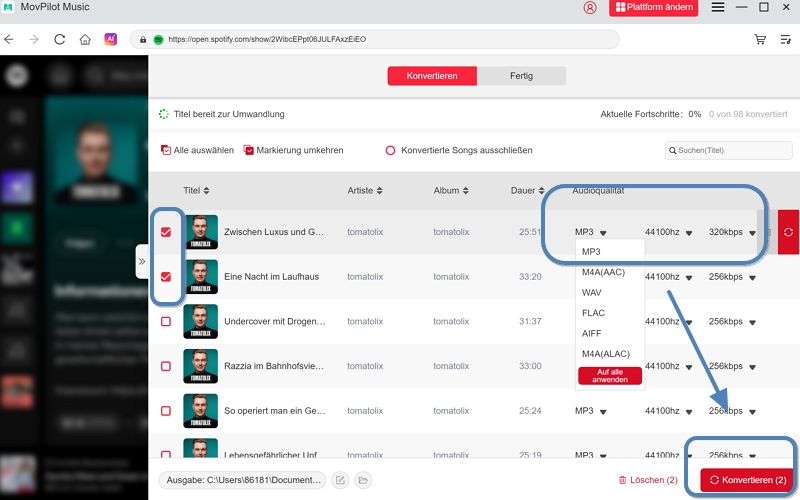The width and height of the screenshot is (800, 500).
Task: Sort by Album column arrows
Action: pos(465,190)
